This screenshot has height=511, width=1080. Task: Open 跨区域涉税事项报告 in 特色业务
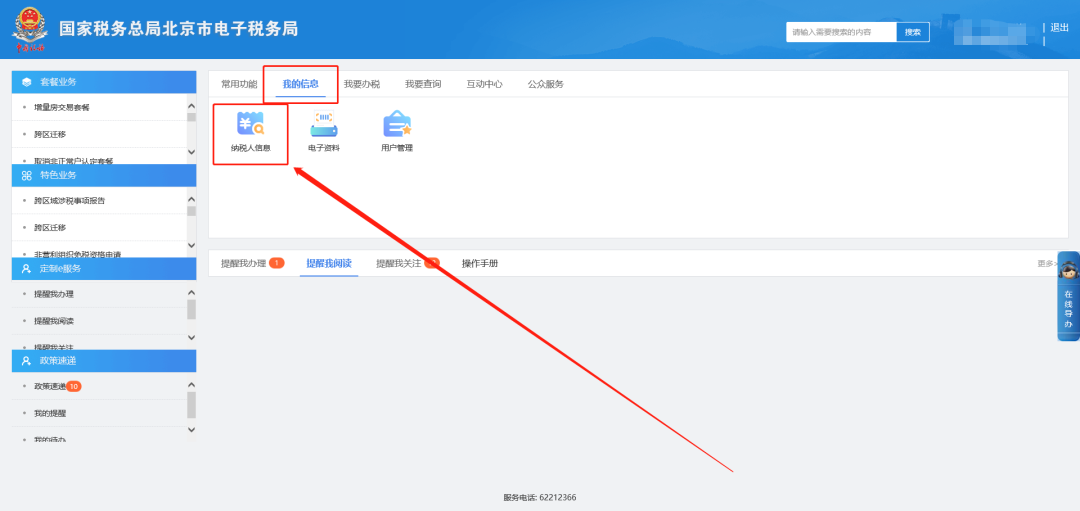[x=69, y=201]
